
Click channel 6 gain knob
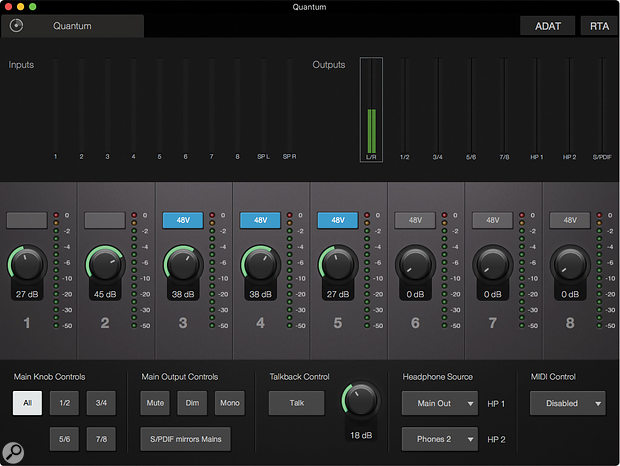coord(415,264)
